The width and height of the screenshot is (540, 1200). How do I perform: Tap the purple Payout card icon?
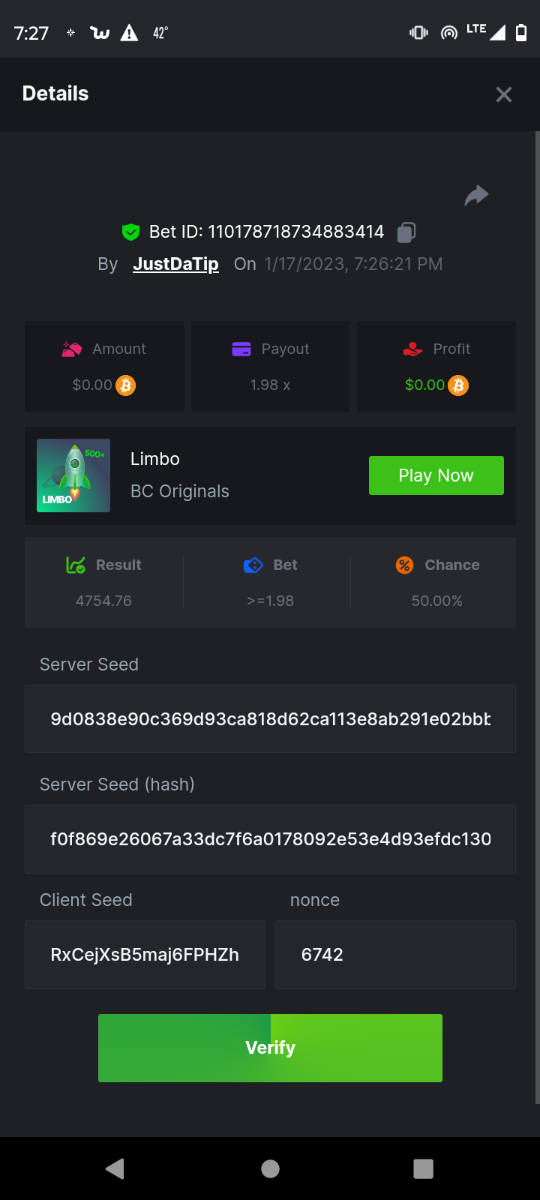click(241, 349)
